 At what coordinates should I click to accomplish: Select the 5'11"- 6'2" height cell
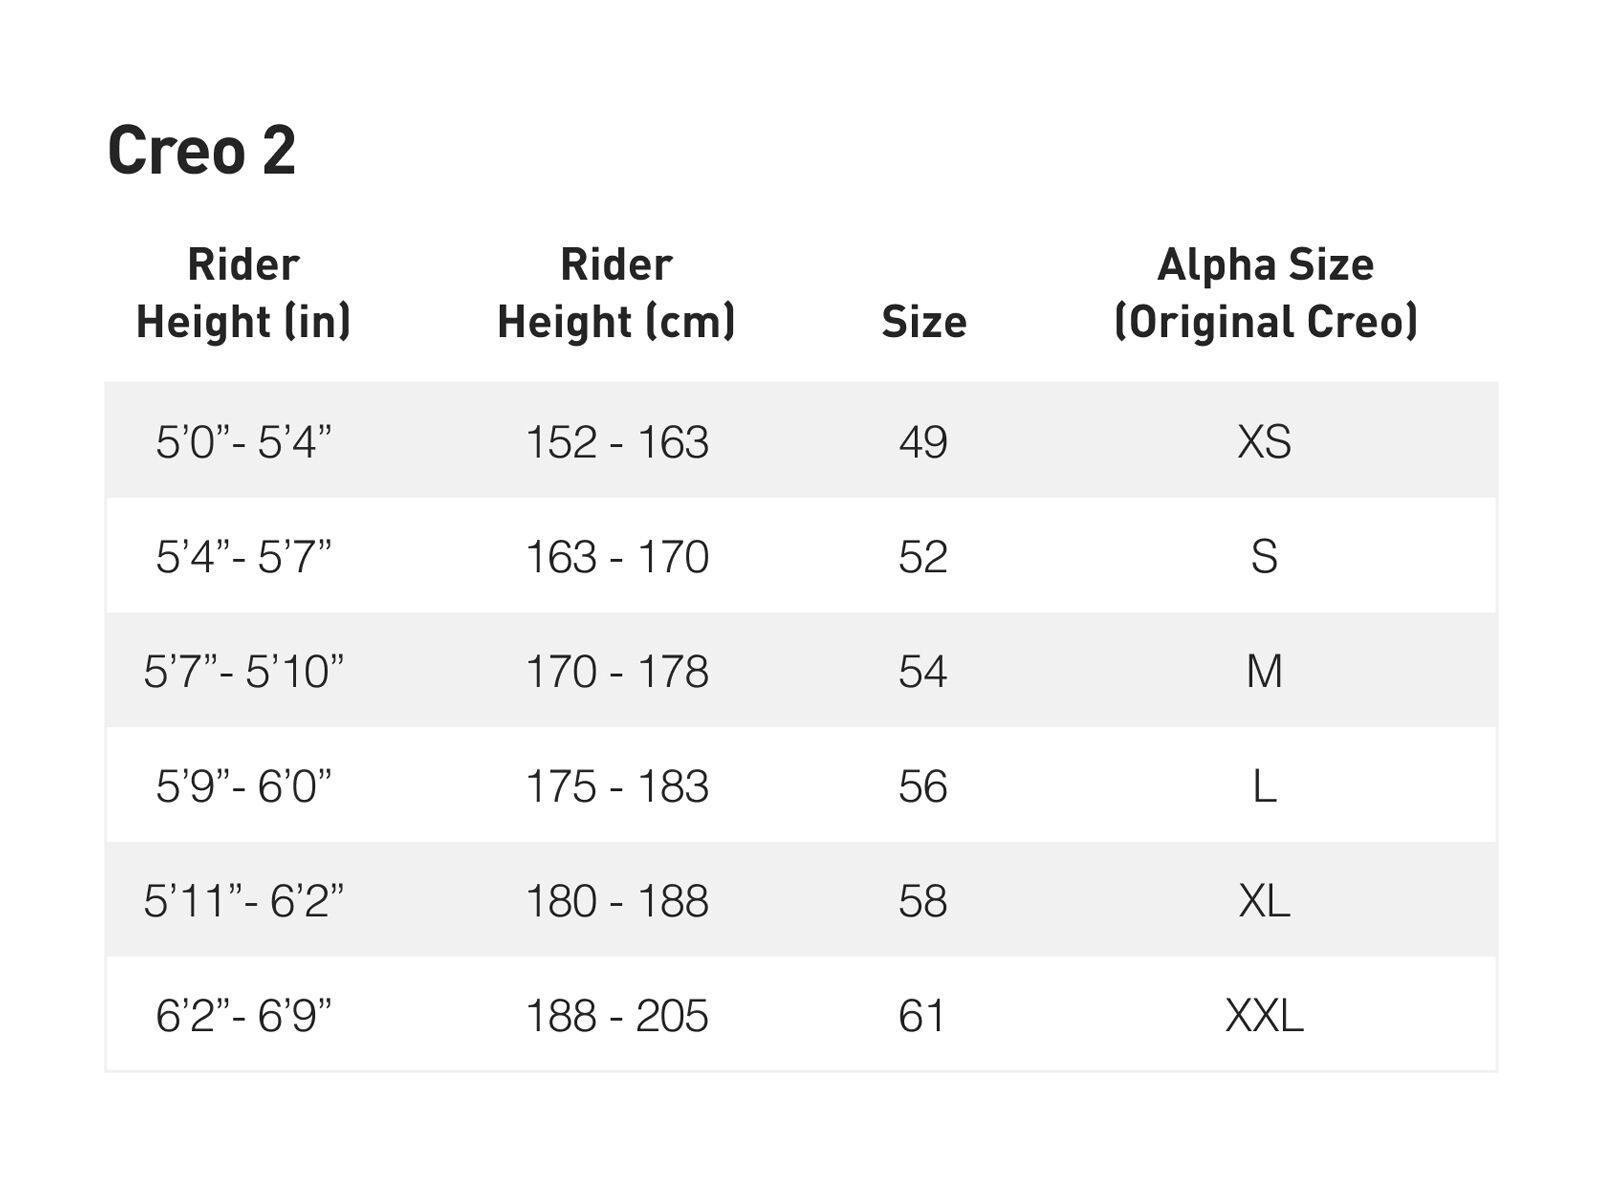coord(243,901)
